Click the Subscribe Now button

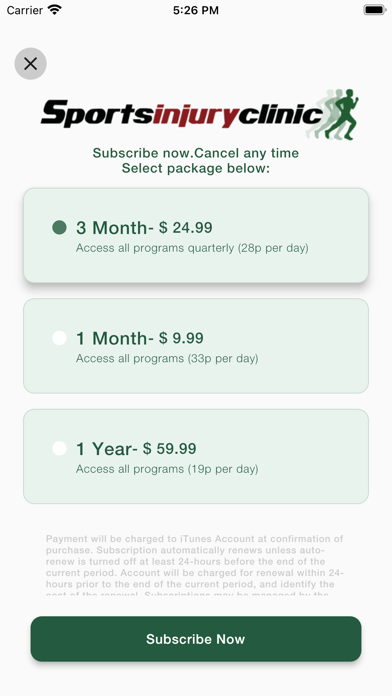(196, 639)
